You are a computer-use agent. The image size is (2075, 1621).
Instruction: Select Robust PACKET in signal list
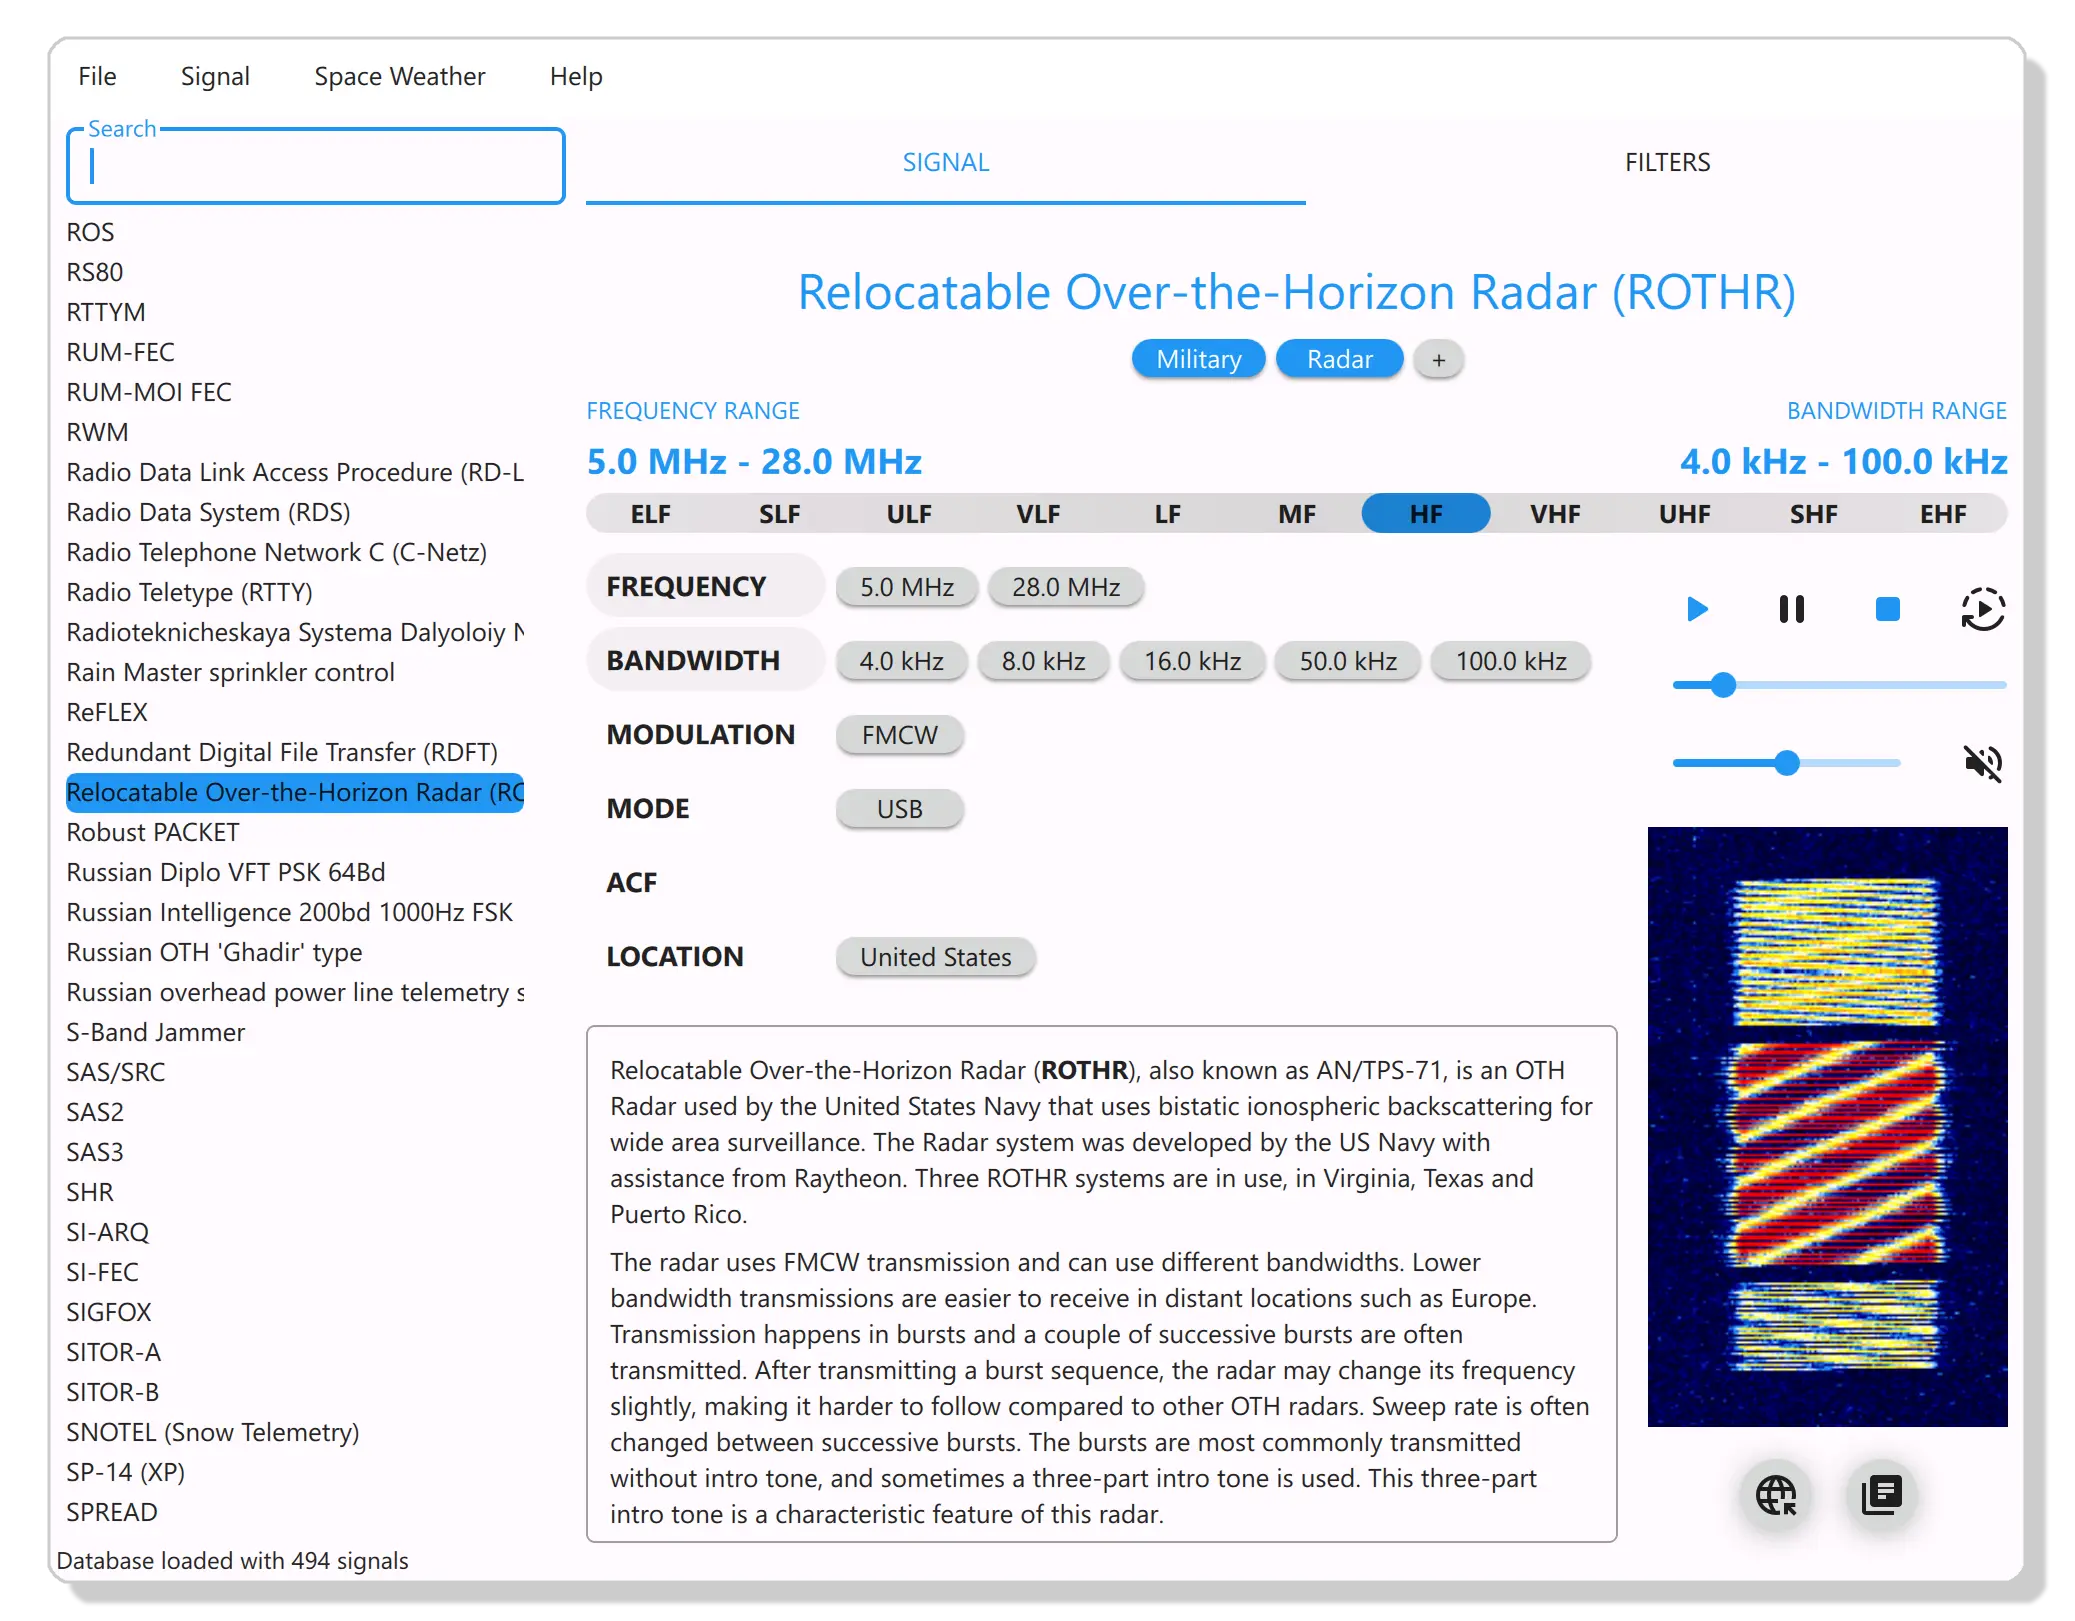[x=153, y=832]
